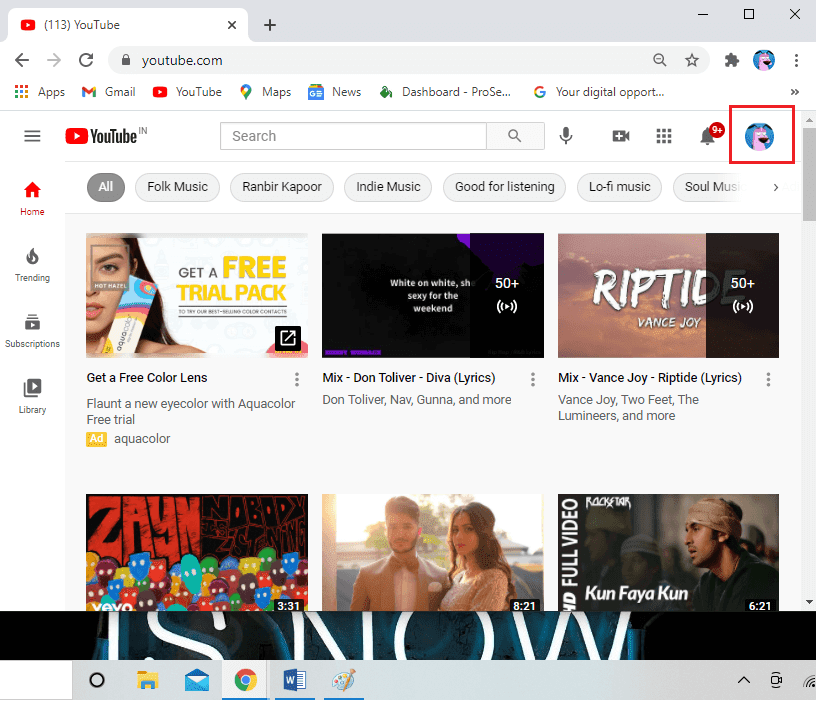Click the browser forward arrow

[x=54, y=60]
